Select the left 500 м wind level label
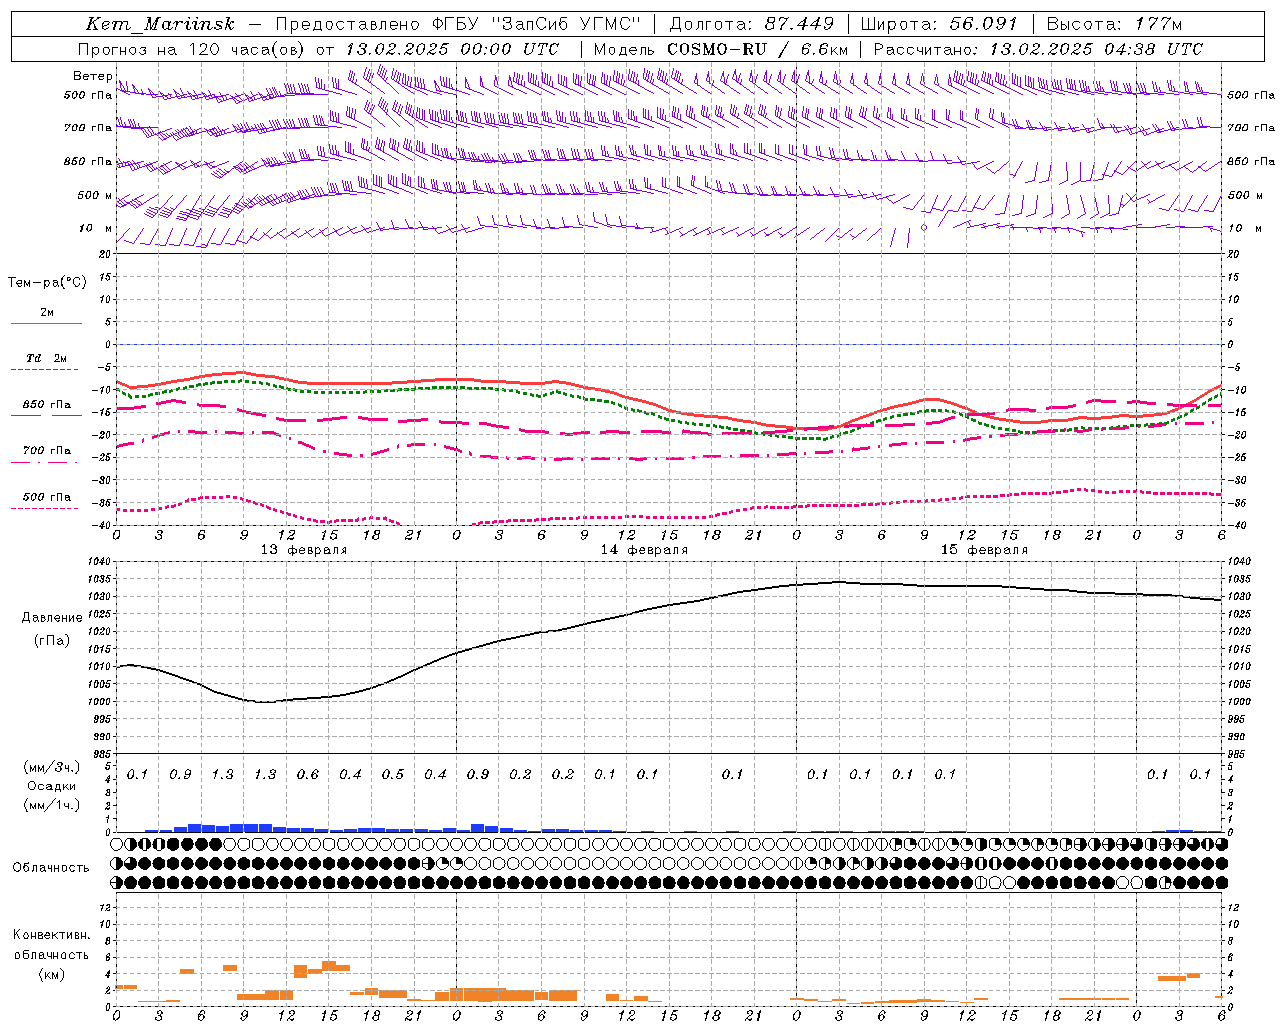 (95, 195)
